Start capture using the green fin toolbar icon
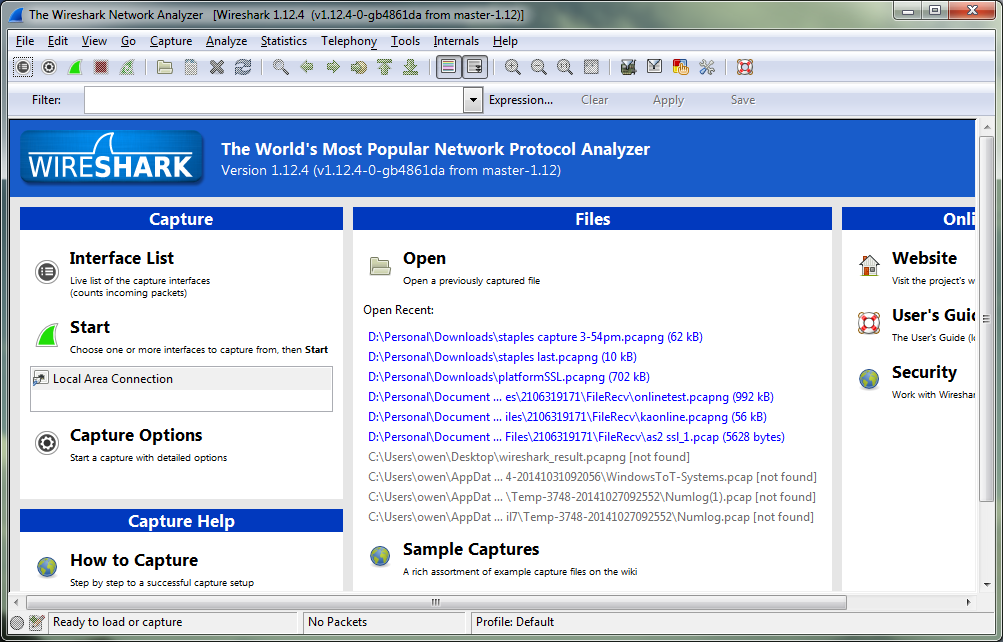1003x642 pixels. click(75, 67)
